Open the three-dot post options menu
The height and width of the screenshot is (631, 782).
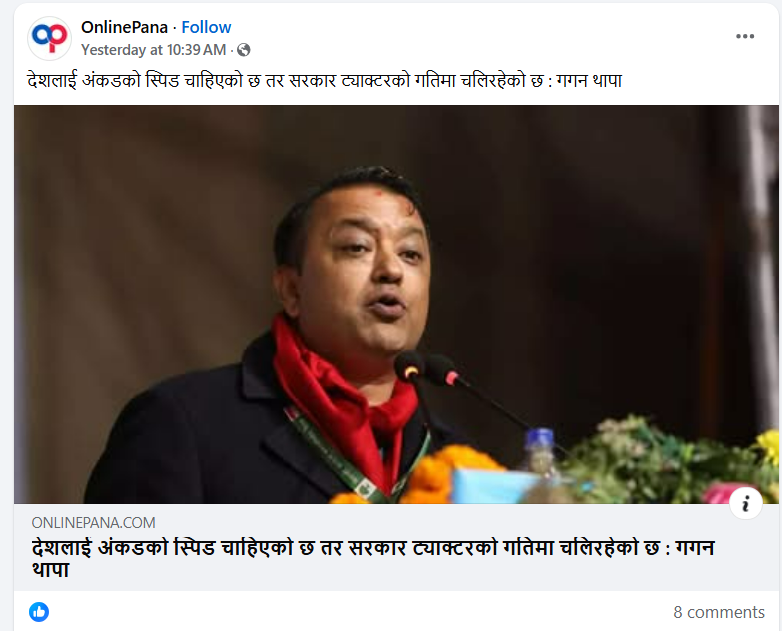745,36
